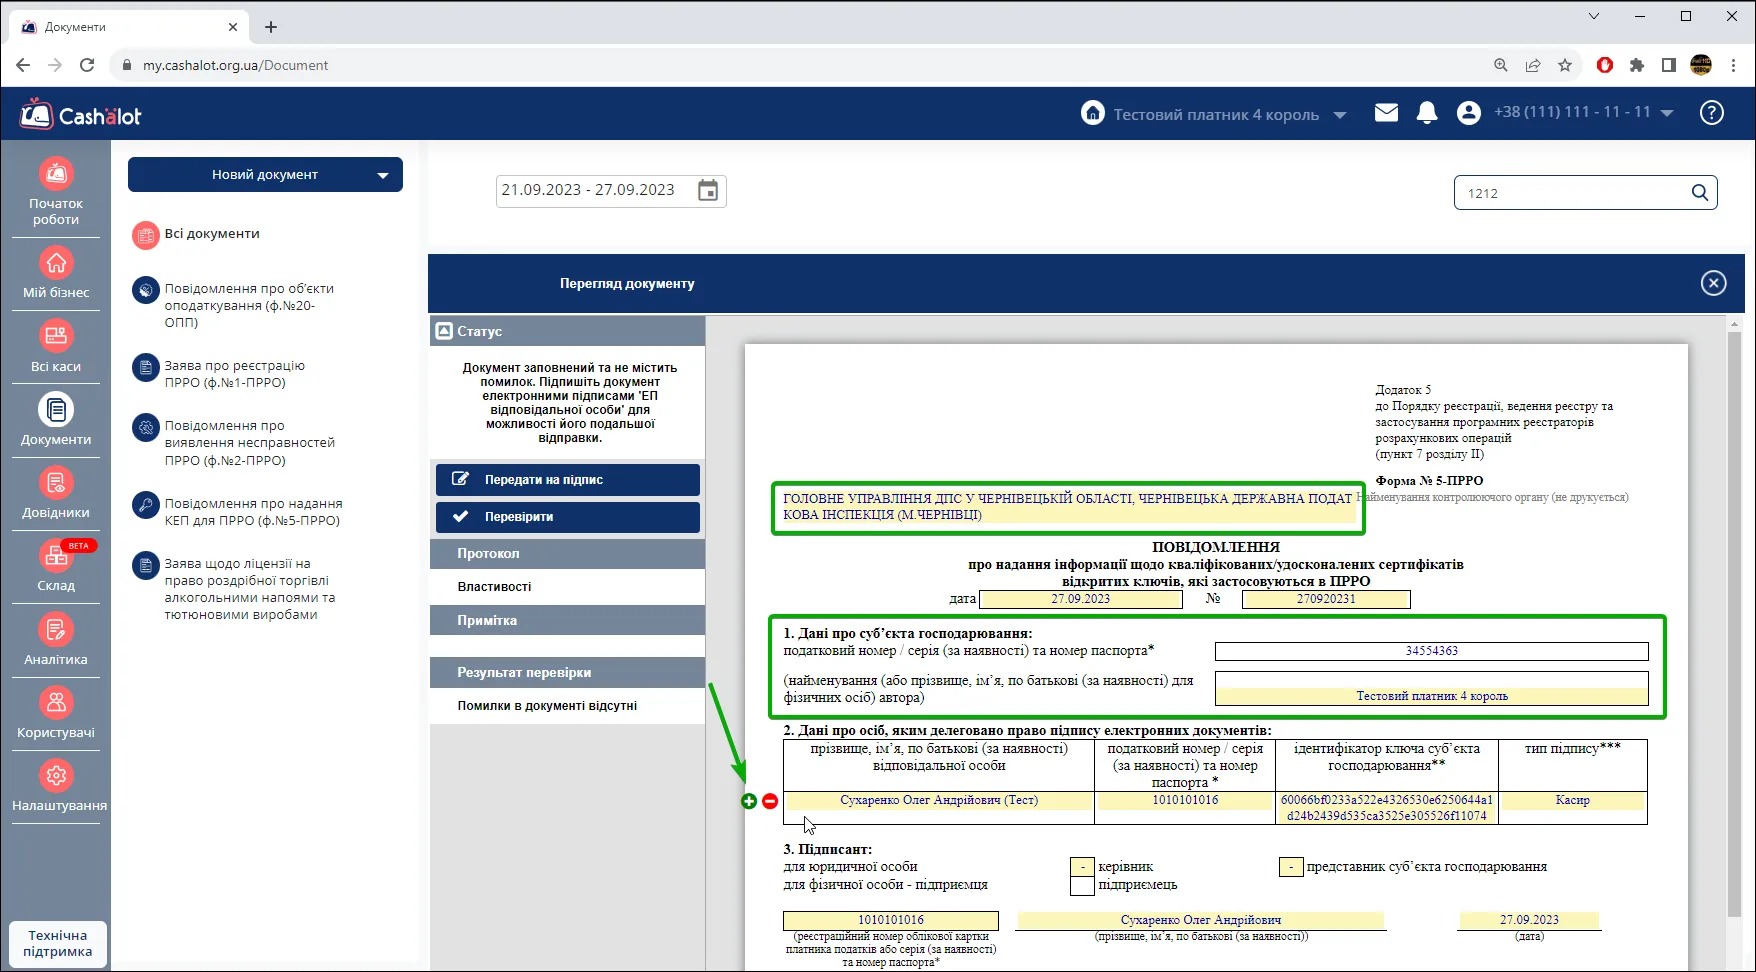
Task: Open Всі каси sidebar icon
Action: [x=56, y=336]
